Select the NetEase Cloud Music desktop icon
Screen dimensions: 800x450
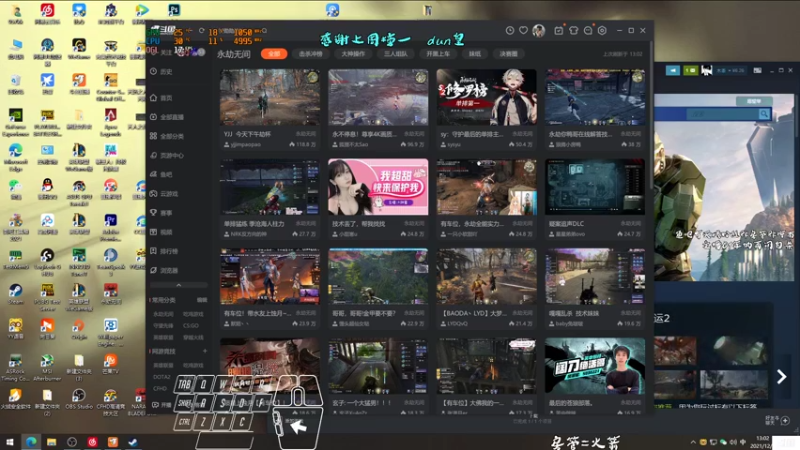pyautogui.click(x=47, y=13)
